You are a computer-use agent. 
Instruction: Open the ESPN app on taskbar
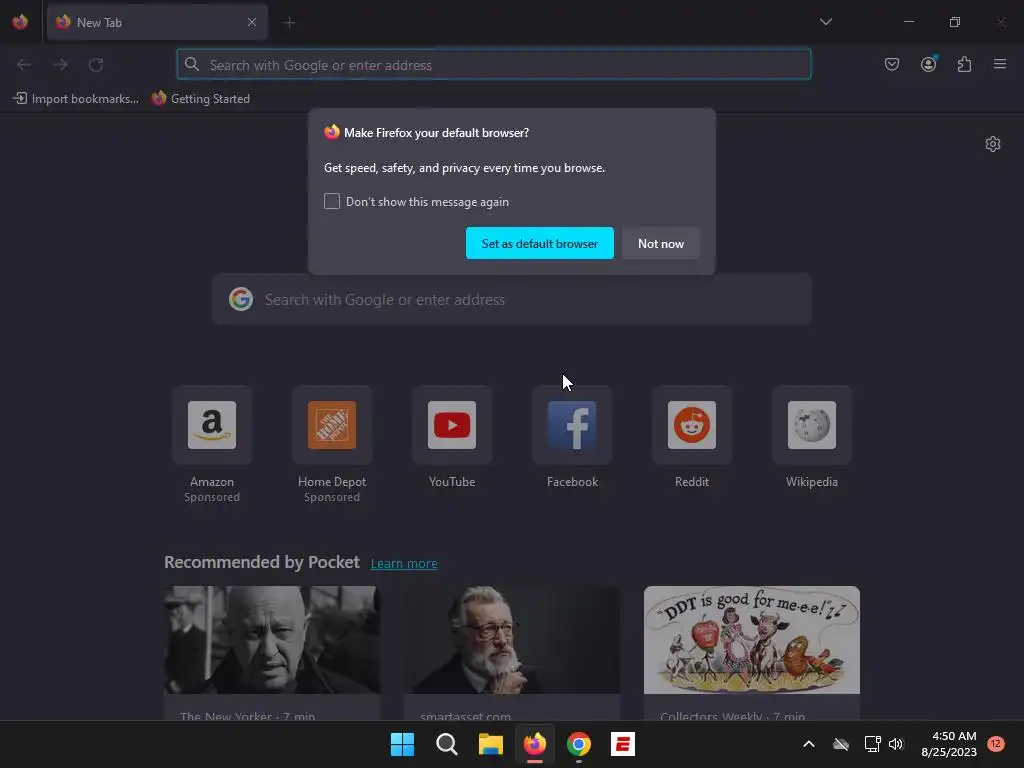[x=623, y=744]
